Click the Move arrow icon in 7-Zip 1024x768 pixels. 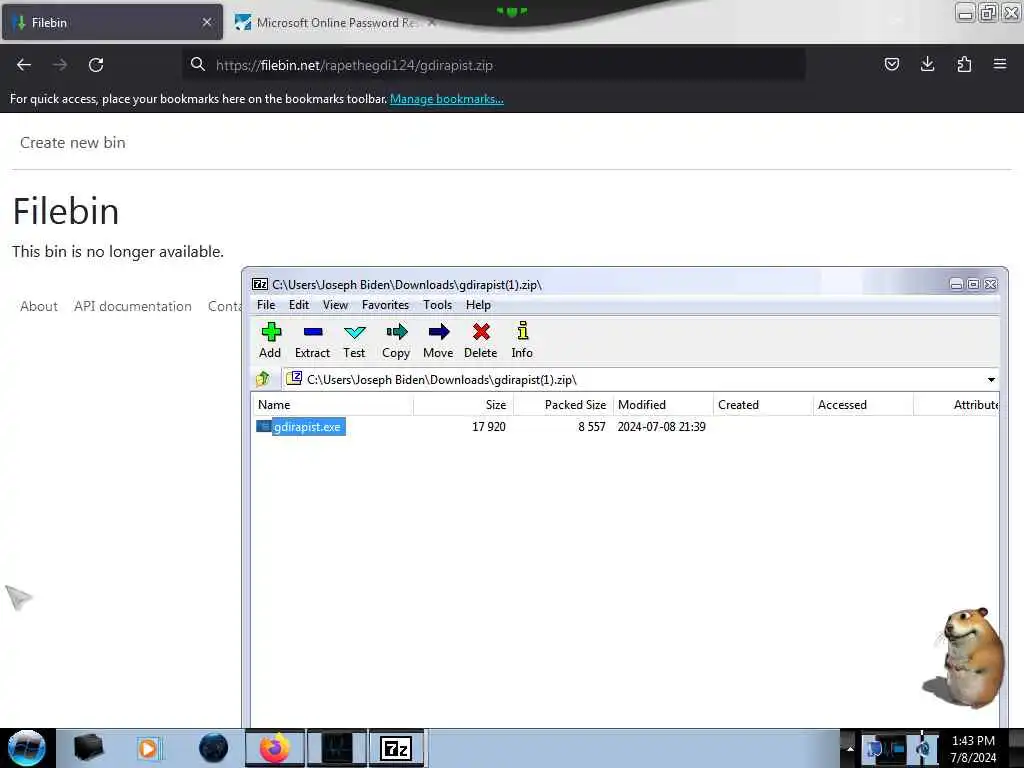tap(438, 332)
